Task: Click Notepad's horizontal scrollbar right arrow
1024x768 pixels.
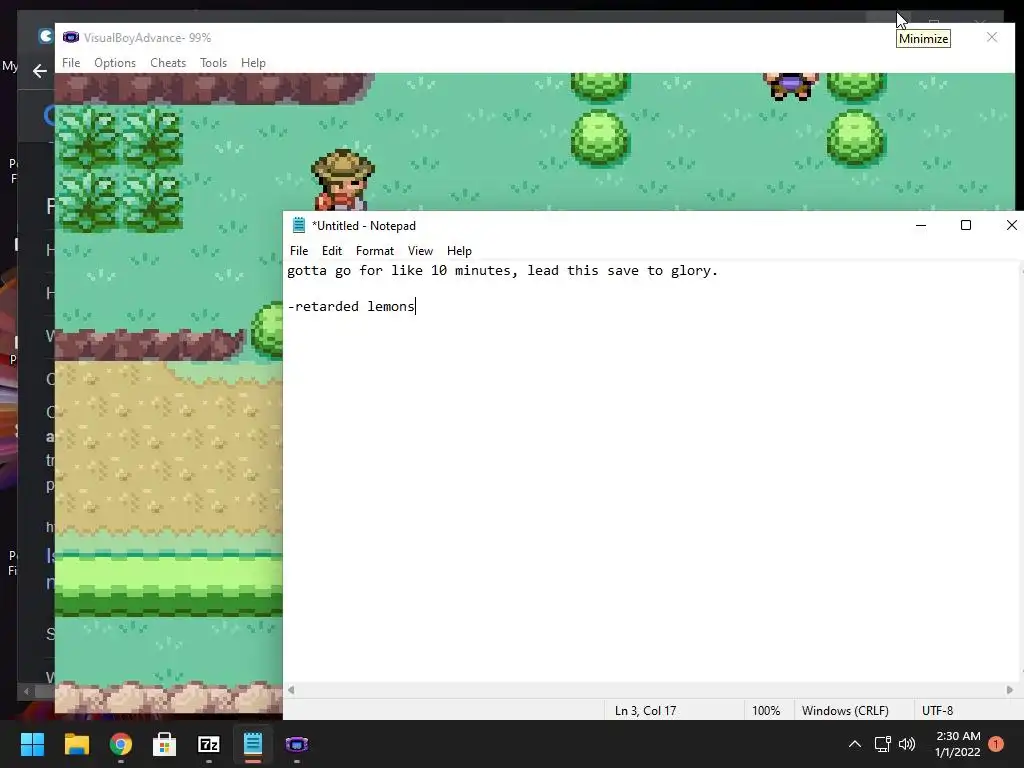Action: pos(1010,690)
